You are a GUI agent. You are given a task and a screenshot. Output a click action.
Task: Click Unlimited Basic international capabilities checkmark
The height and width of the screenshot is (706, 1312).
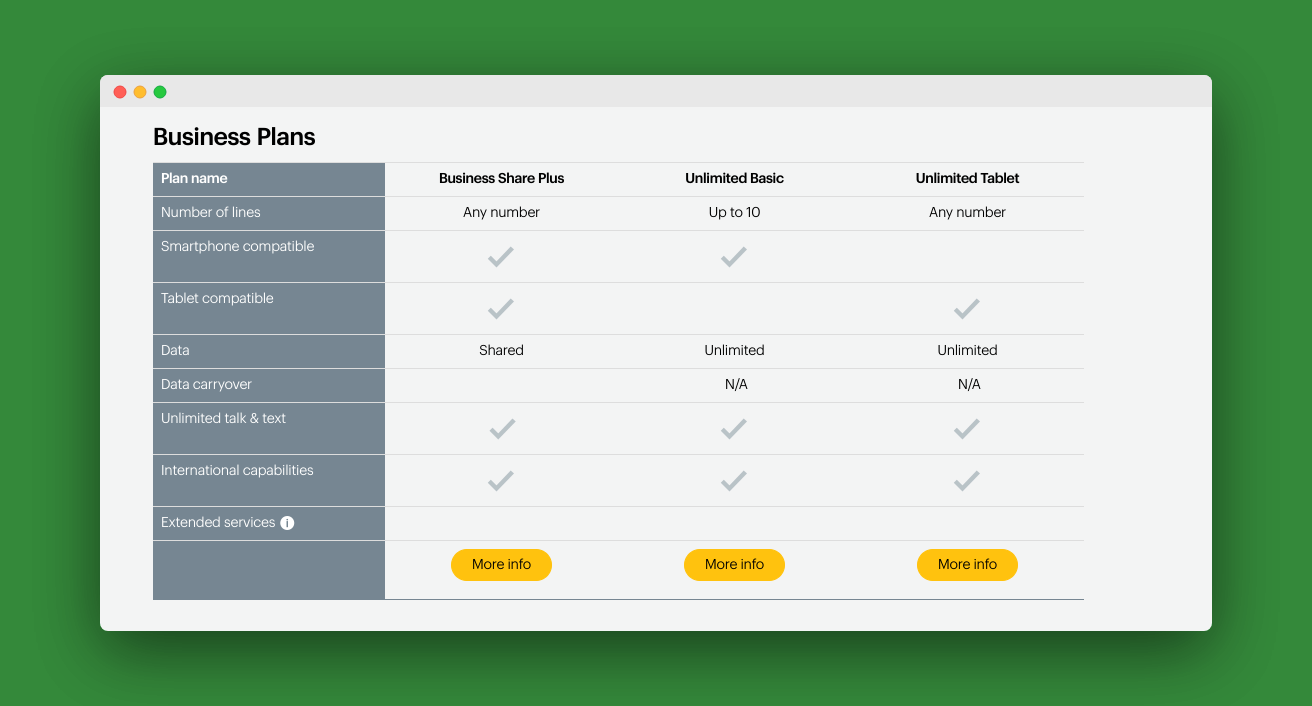[734, 481]
